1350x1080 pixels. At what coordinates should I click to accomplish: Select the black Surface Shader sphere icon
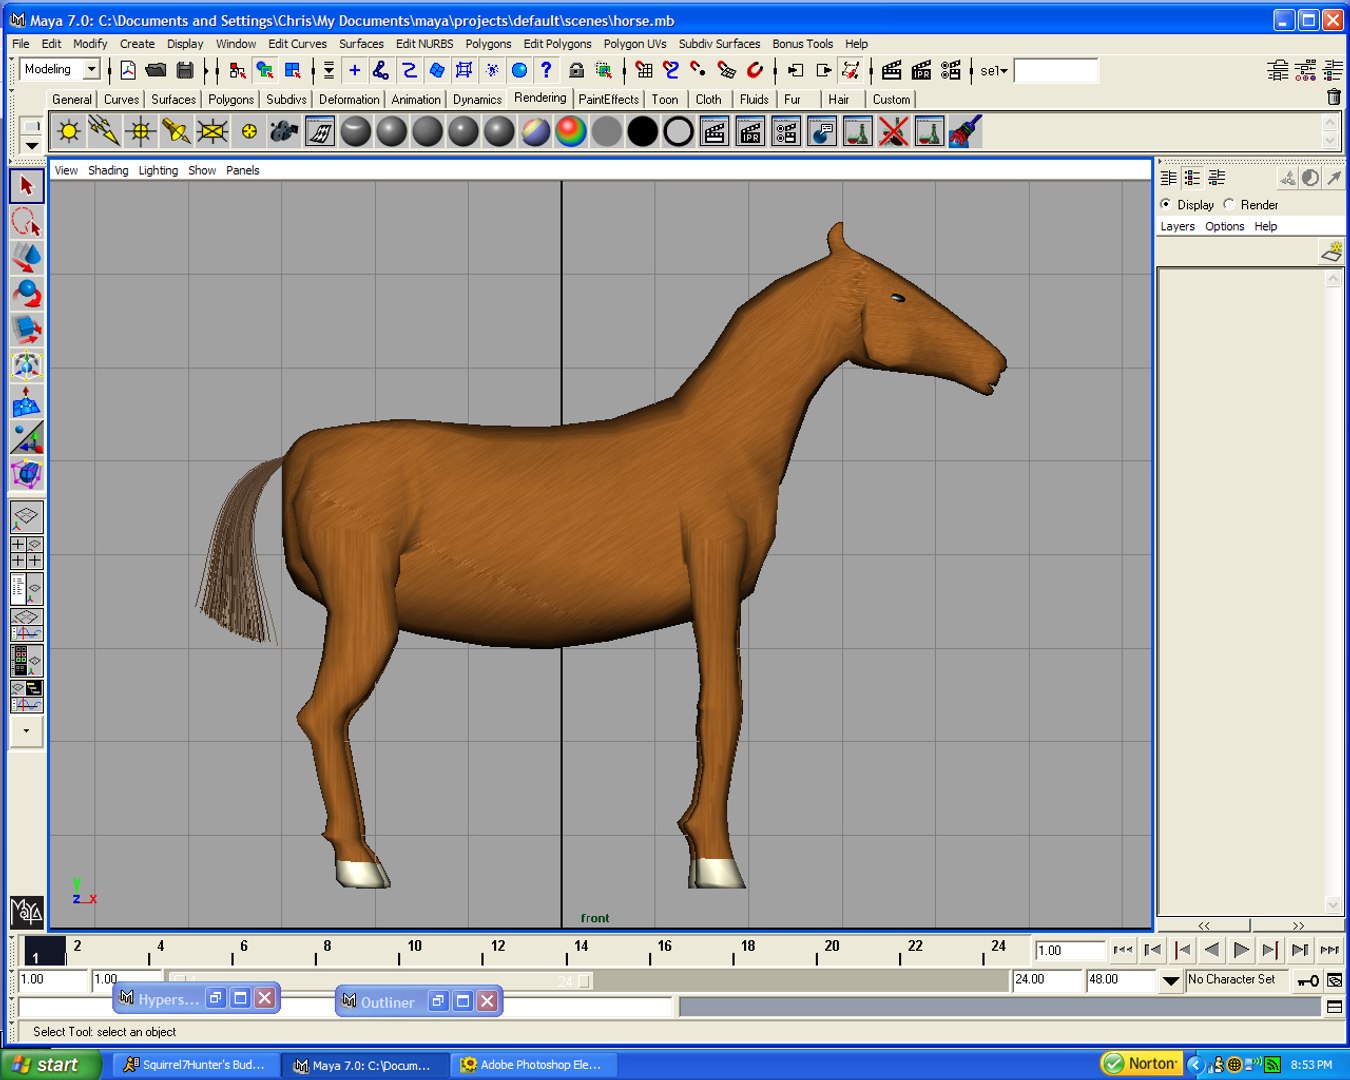642,132
